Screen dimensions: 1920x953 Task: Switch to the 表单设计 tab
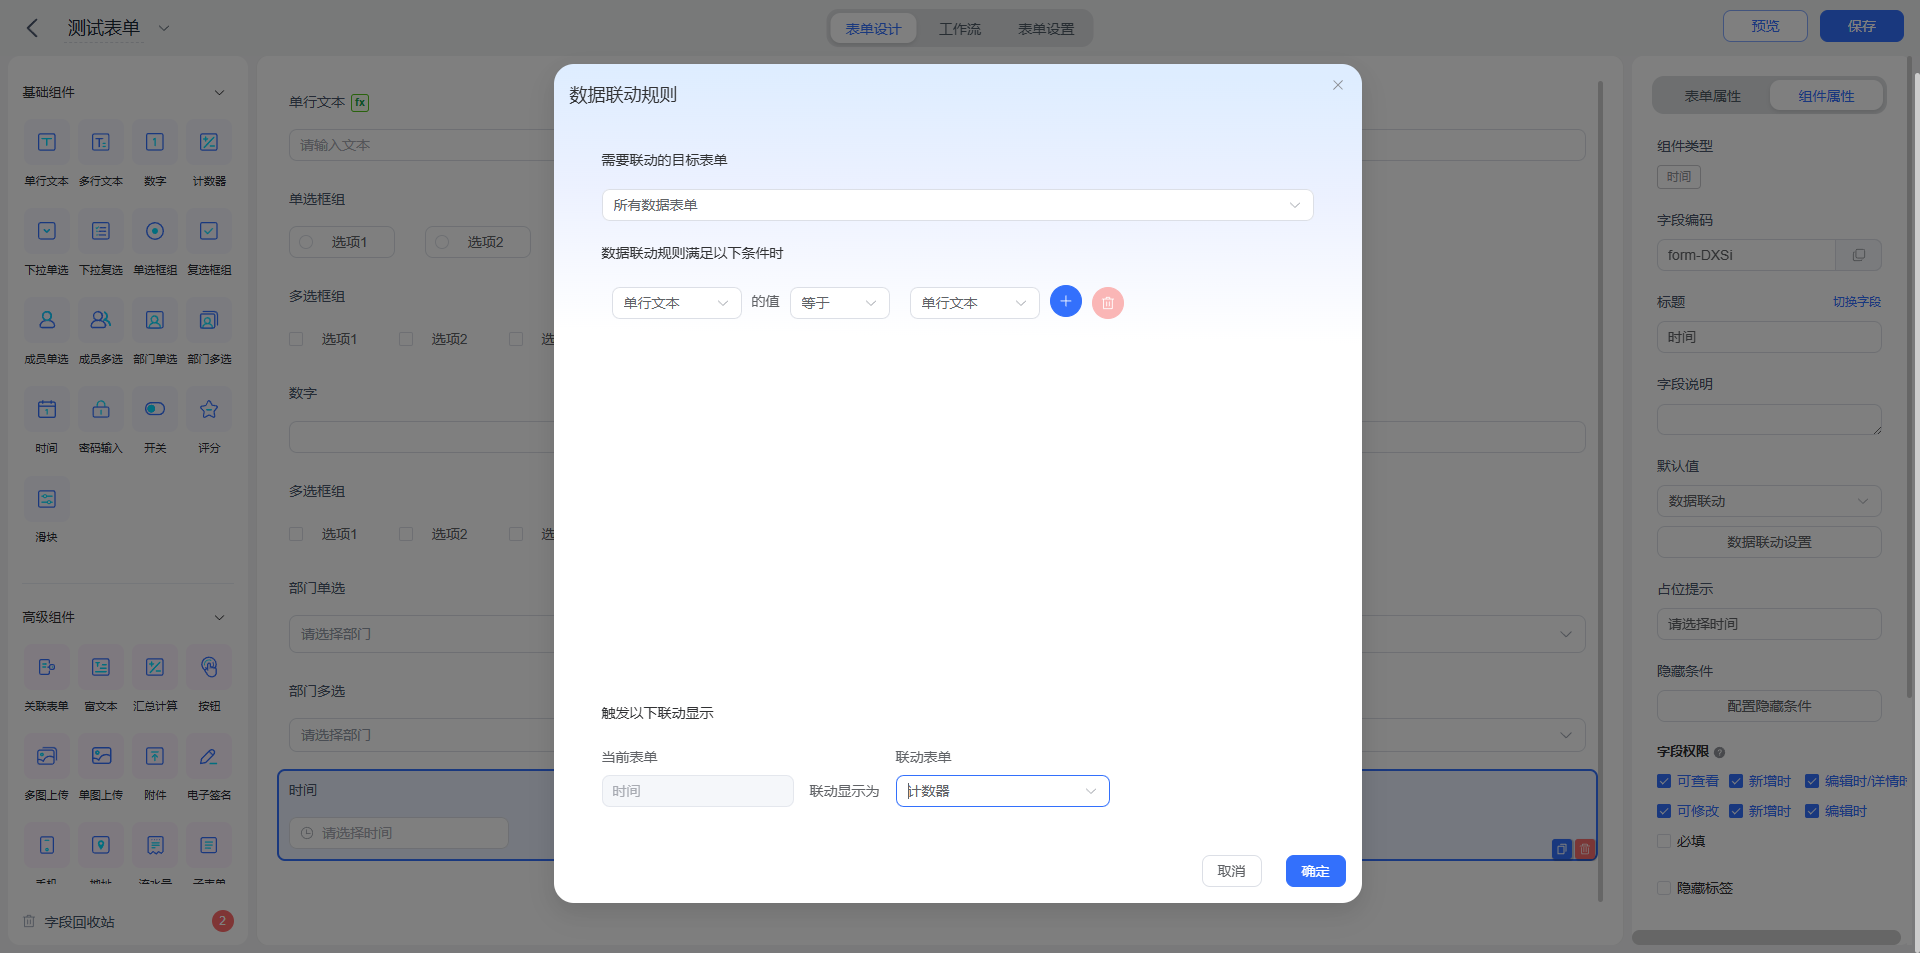873,29
